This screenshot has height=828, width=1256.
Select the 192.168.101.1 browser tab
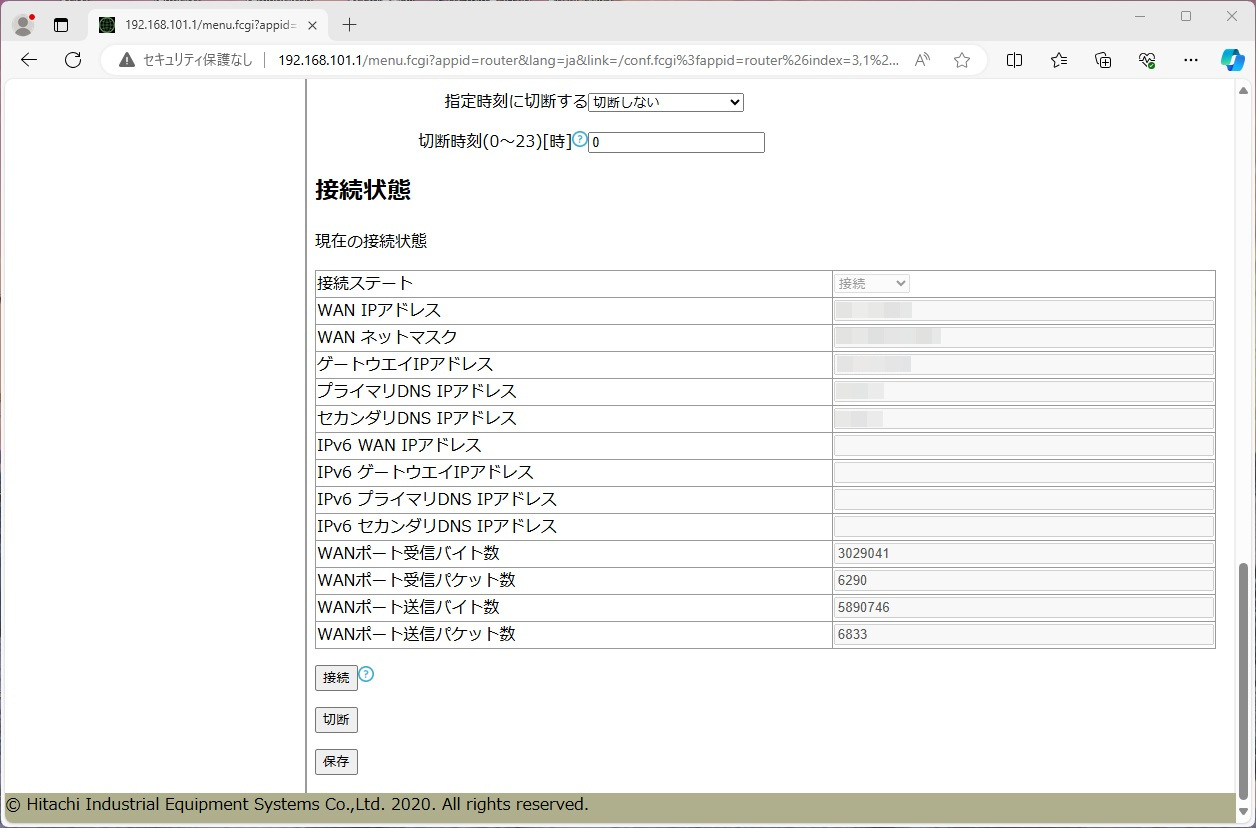(209, 25)
